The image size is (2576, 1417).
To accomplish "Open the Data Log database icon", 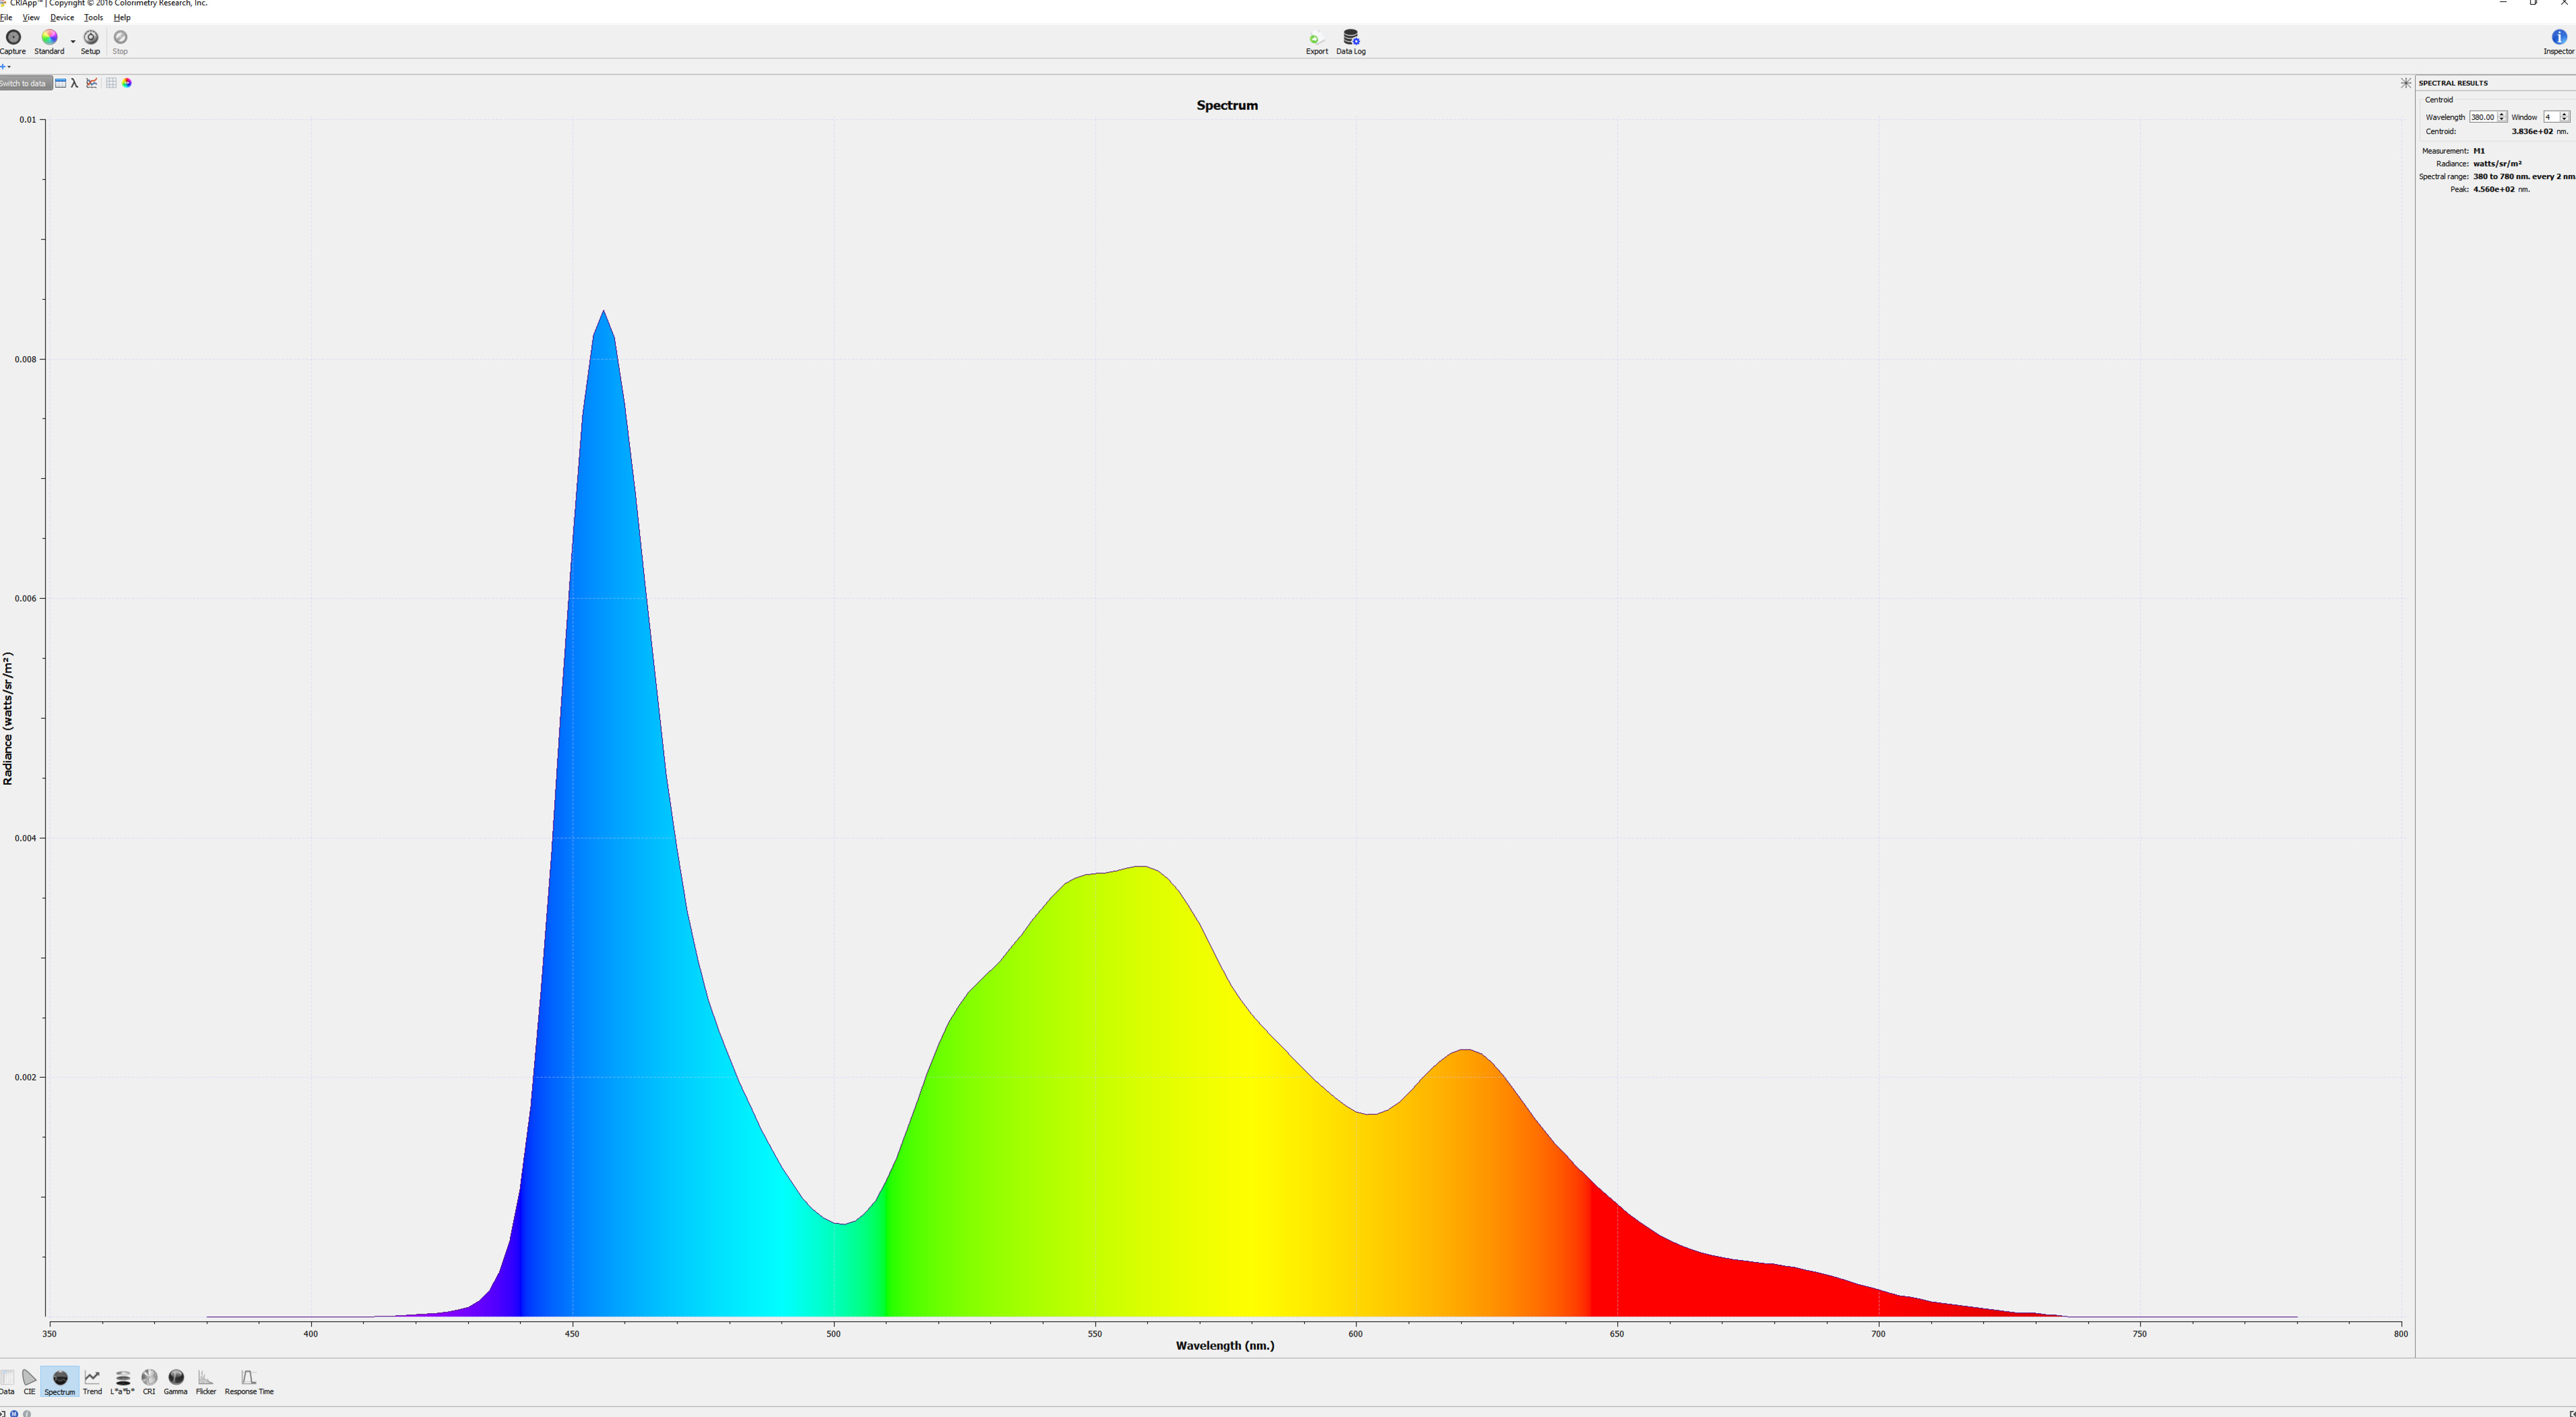I will tap(1350, 38).
